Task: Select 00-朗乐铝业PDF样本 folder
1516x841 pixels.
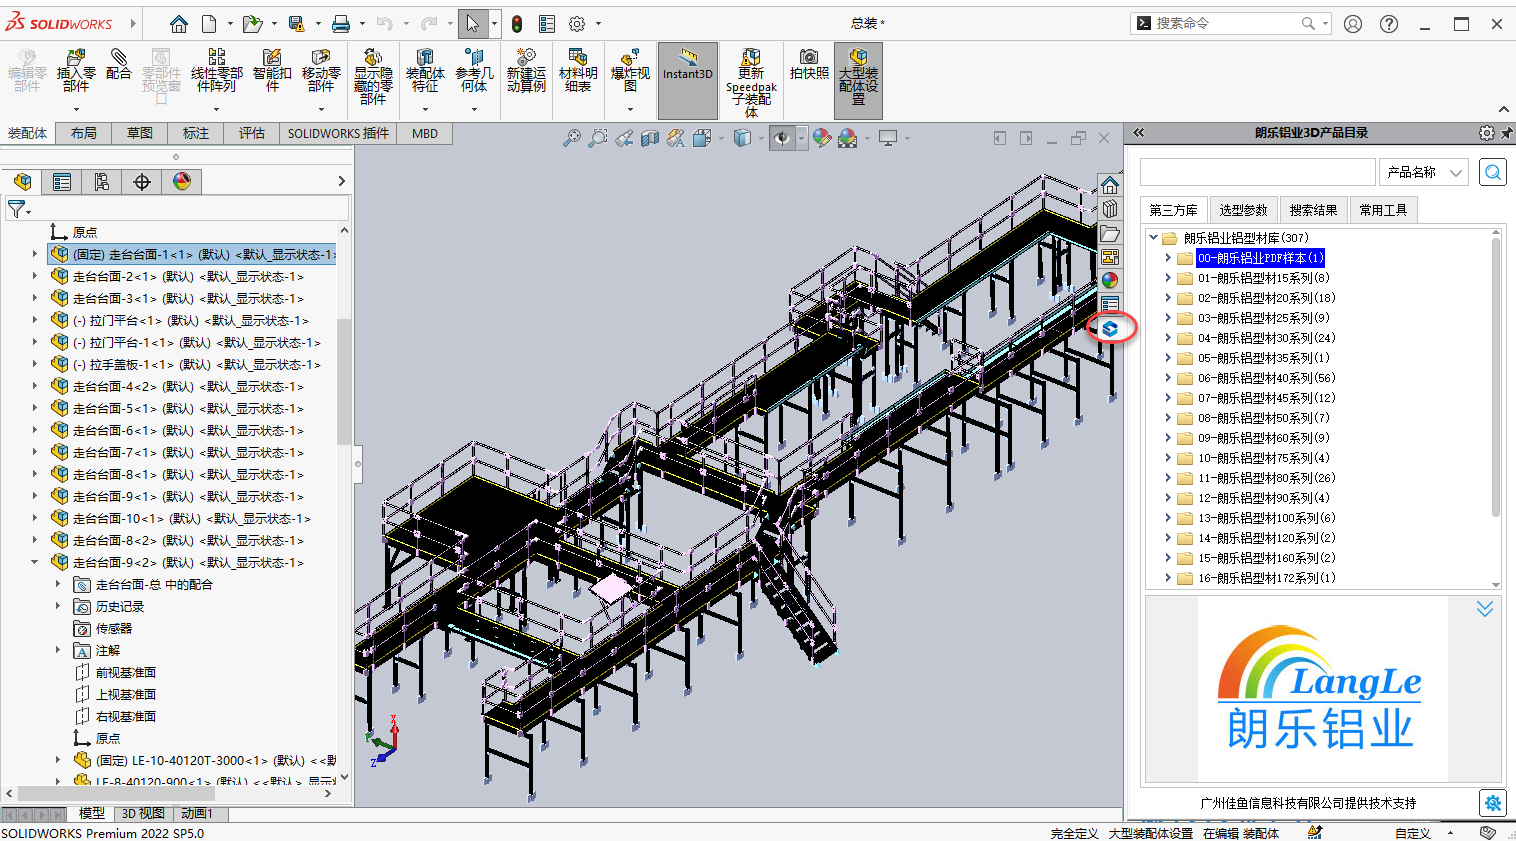Action: (x=1260, y=258)
